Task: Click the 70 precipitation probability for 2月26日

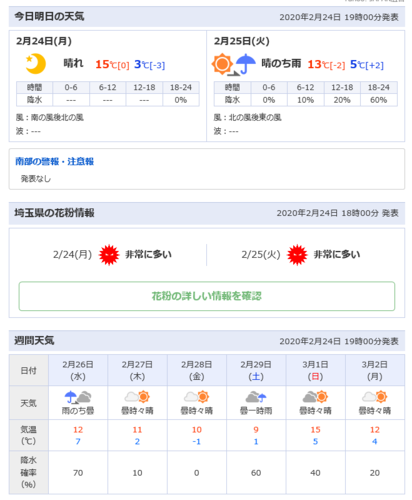Action: coord(78,473)
